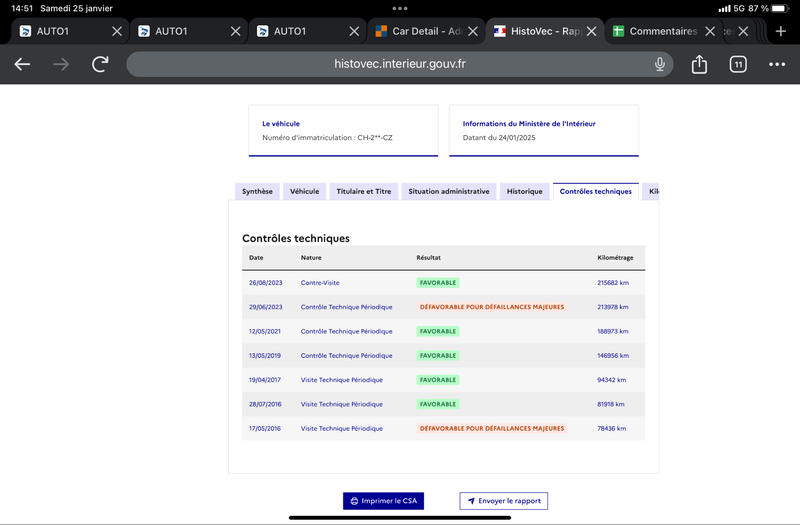Close the third AUTO1 tab
This screenshot has height=525, width=800.
[354, 31]
